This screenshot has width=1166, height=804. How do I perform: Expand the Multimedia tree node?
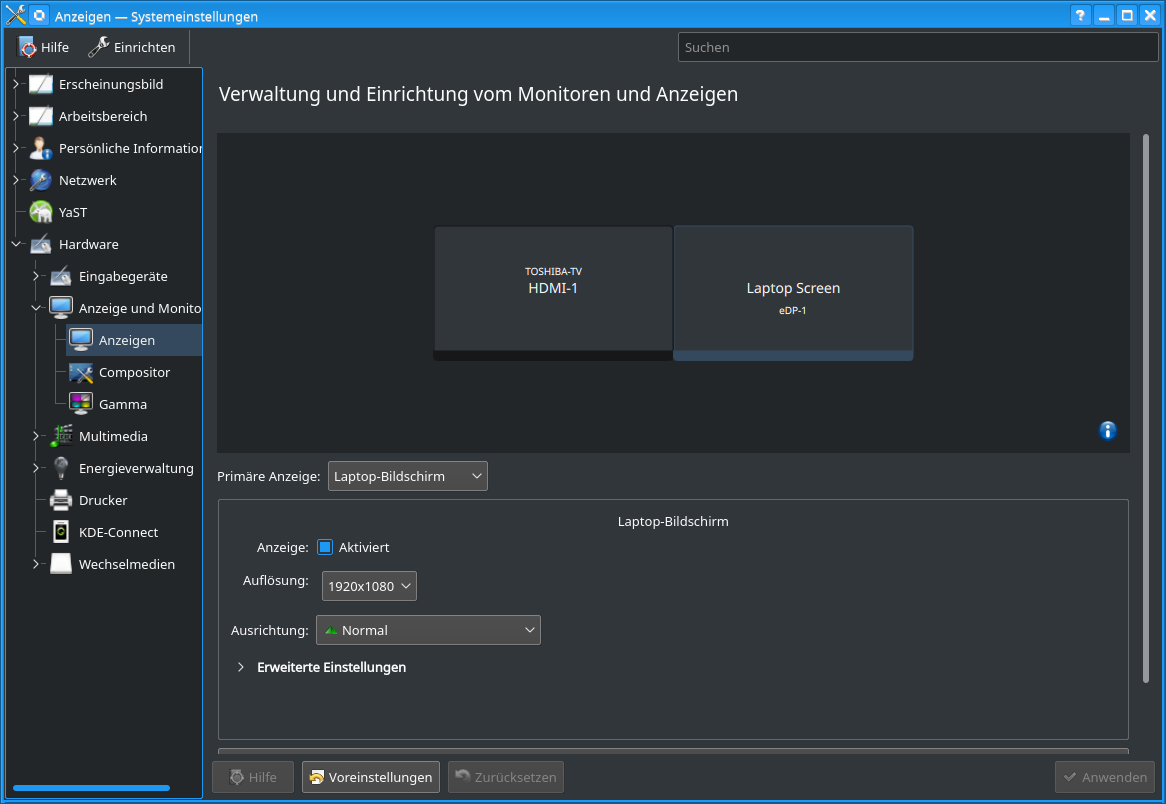(x=36, y=436)
